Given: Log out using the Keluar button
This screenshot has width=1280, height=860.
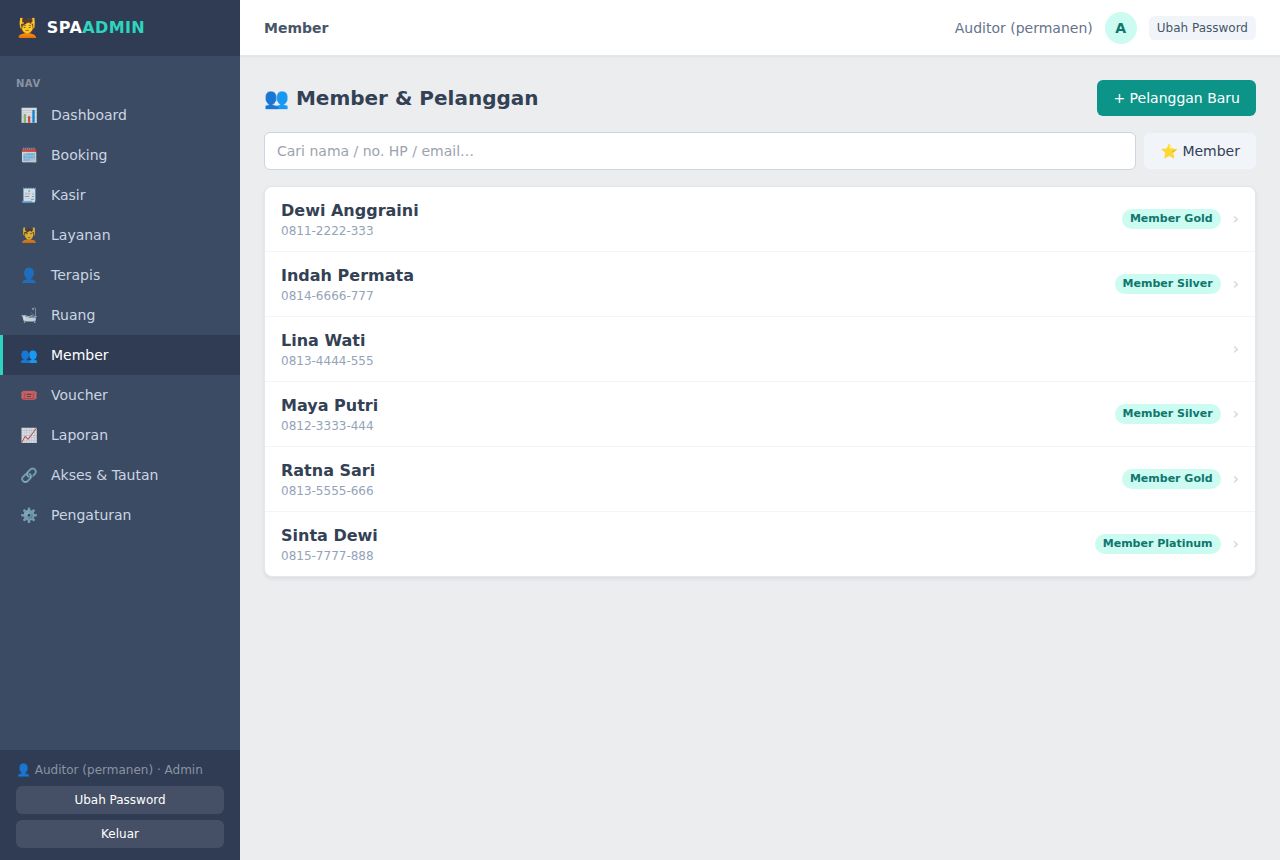Looking at the screenshot, I should 120,834.
